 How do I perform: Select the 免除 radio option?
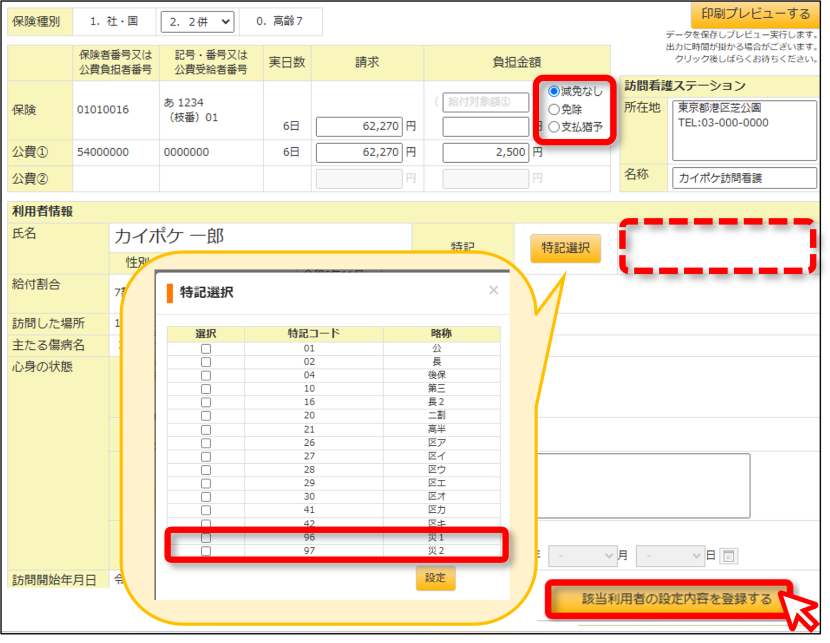point(554,110)
